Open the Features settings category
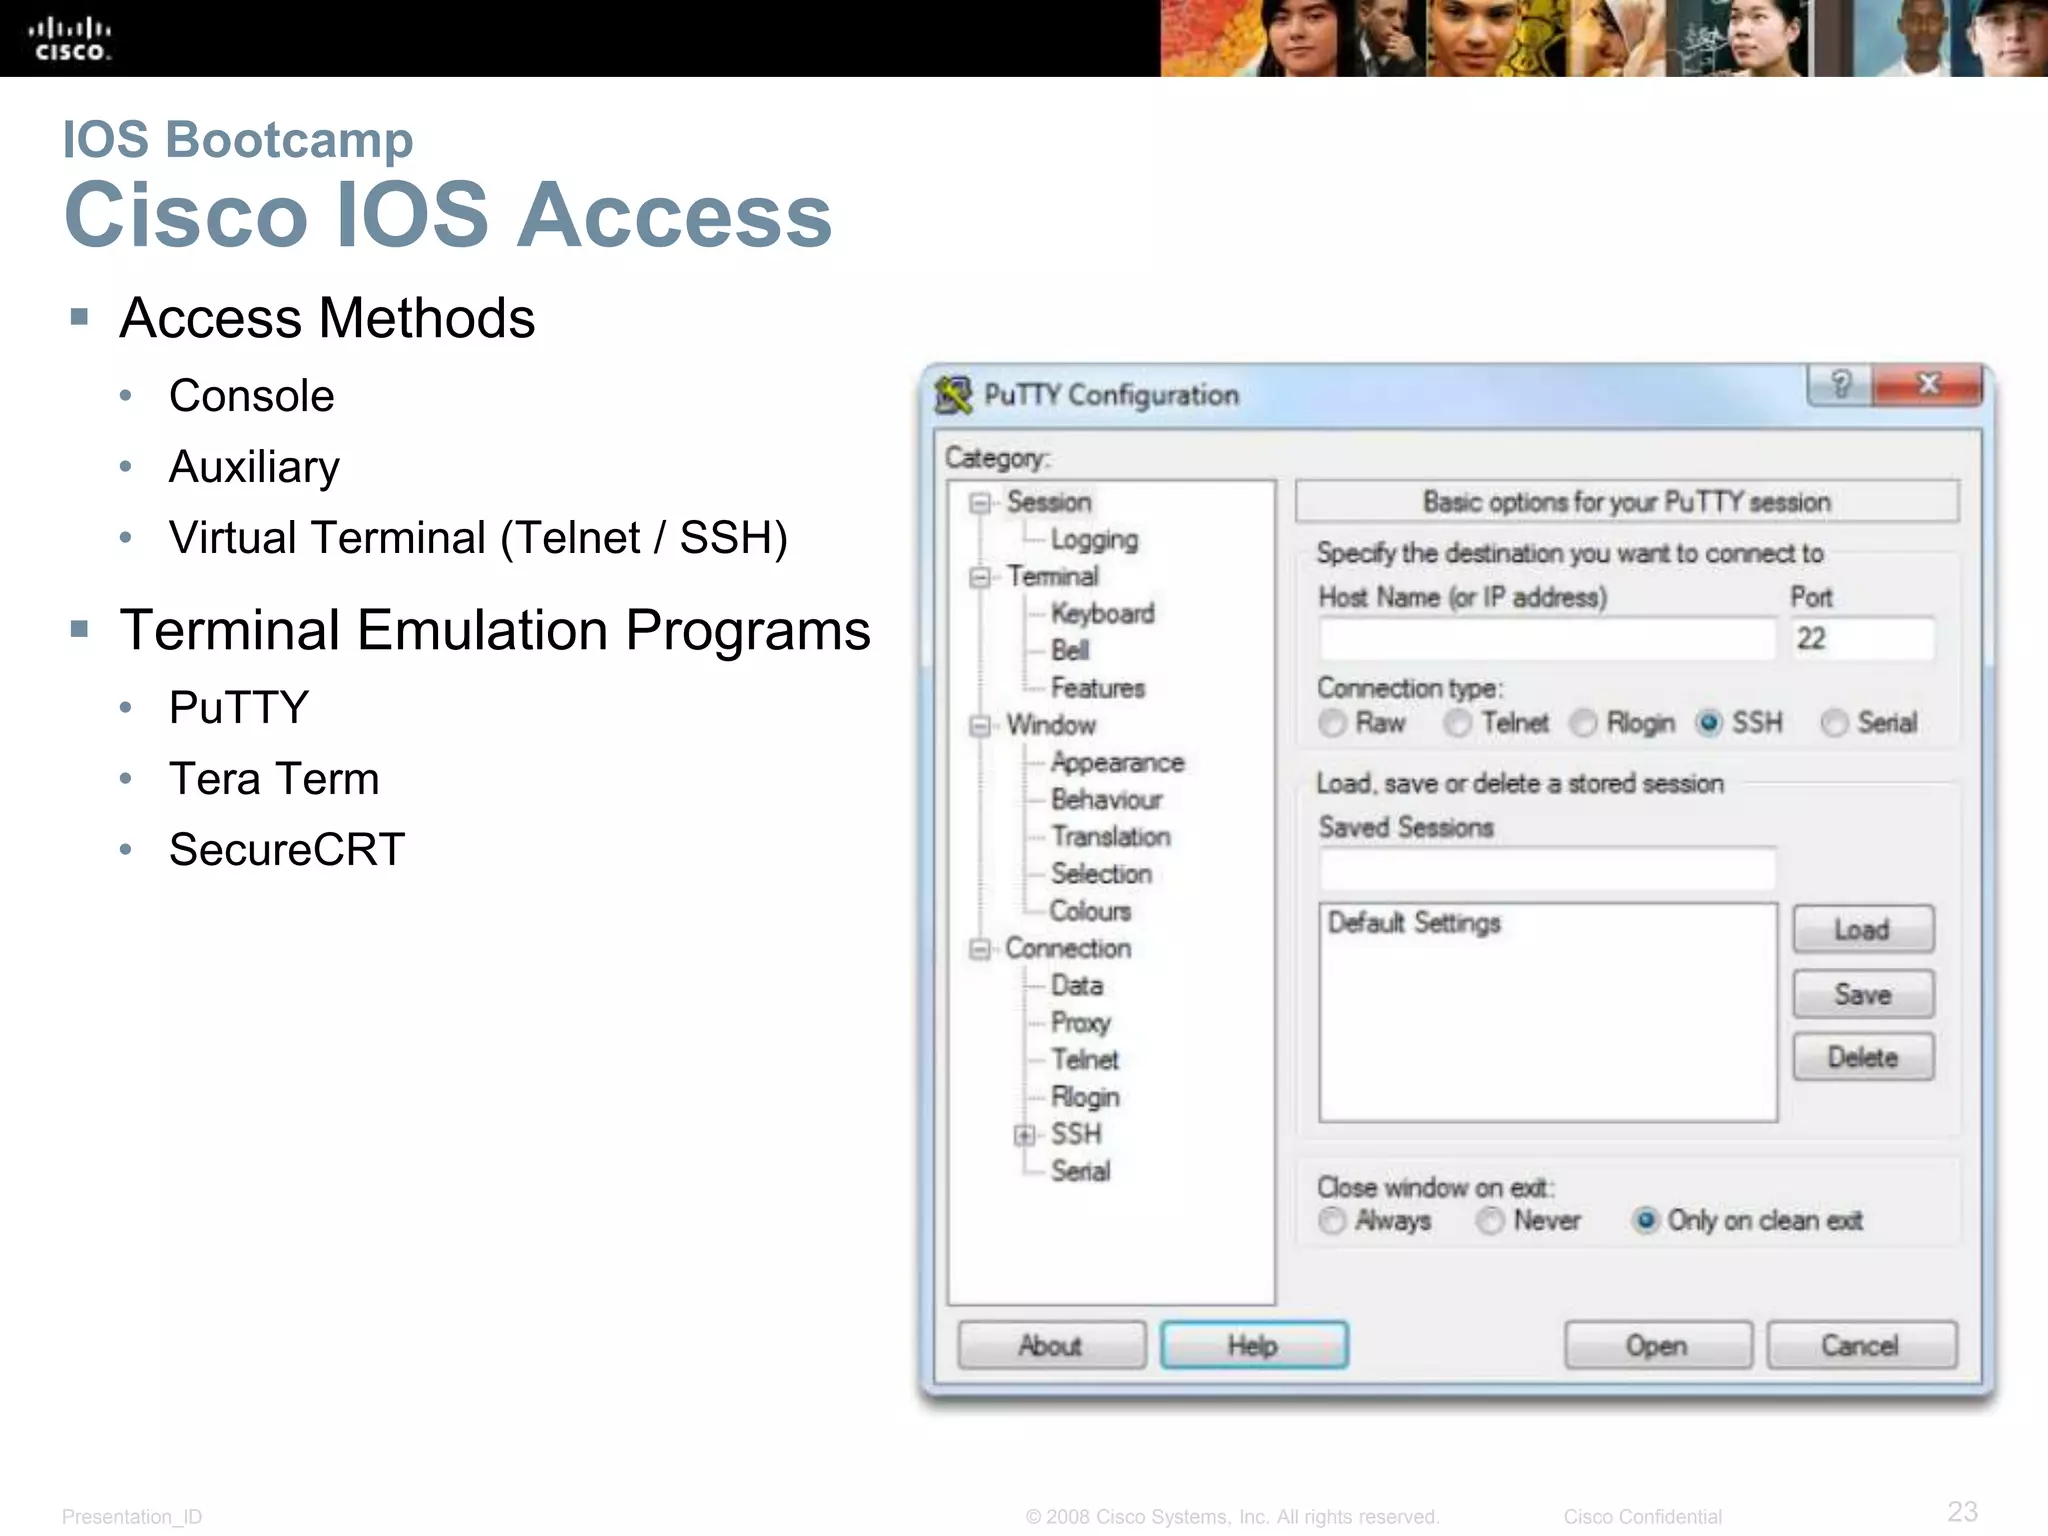Viewport: 2048px width, 1536px height. pyautogui.click(x=1097, y=688)
